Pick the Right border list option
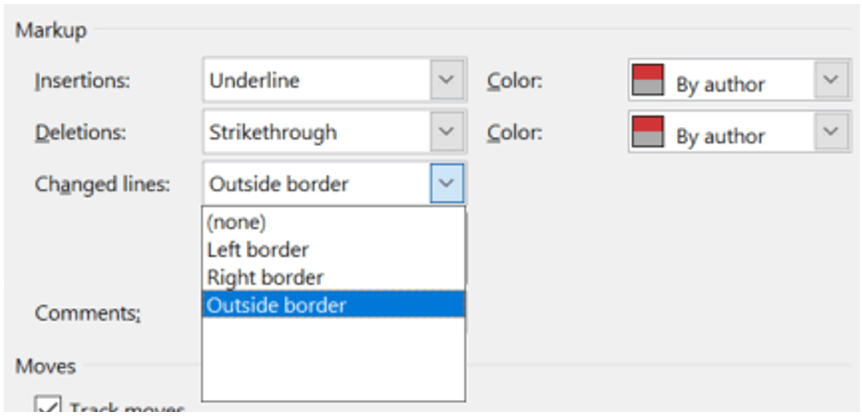The image size is (862, 416). pos(264,277)
